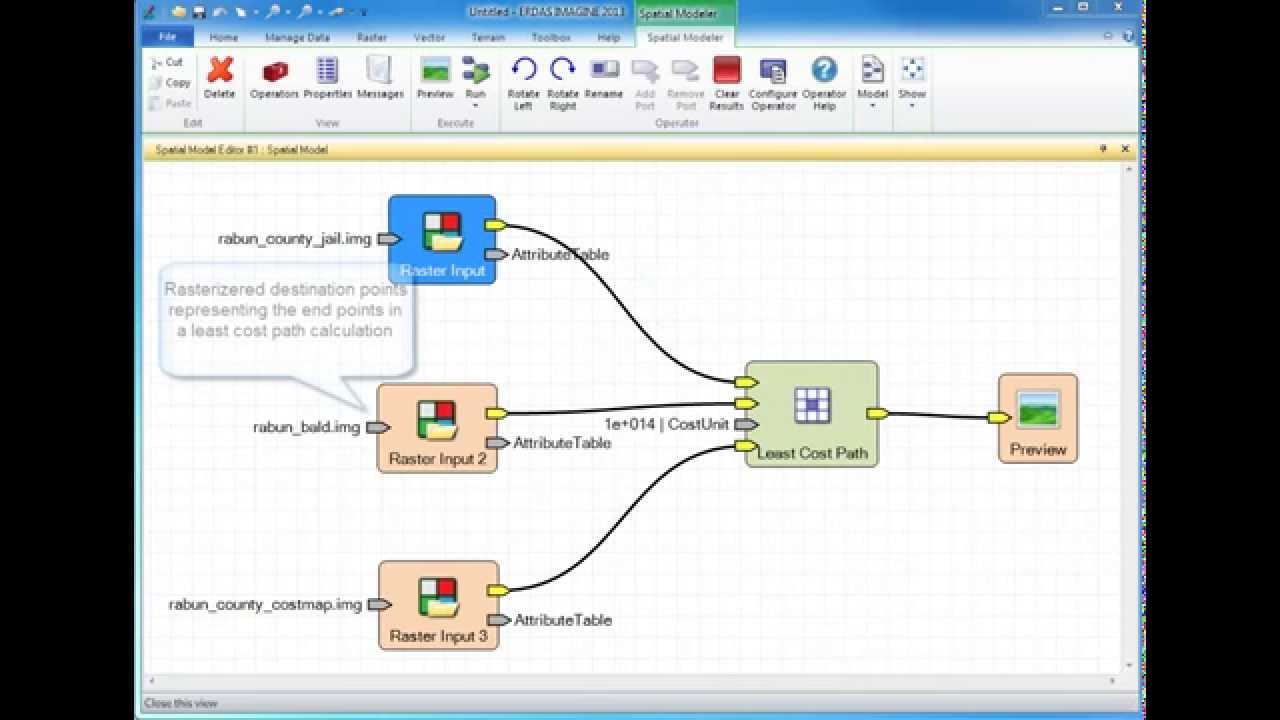This screenshot has height=720, width=1280.
Task: Open the Vector tab
Action: click(x=430, y=37)
